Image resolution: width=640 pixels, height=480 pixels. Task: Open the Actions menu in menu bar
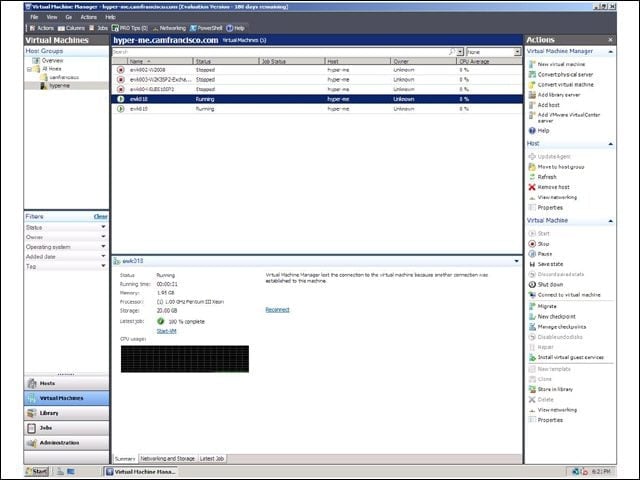click(x=89, y=17)
